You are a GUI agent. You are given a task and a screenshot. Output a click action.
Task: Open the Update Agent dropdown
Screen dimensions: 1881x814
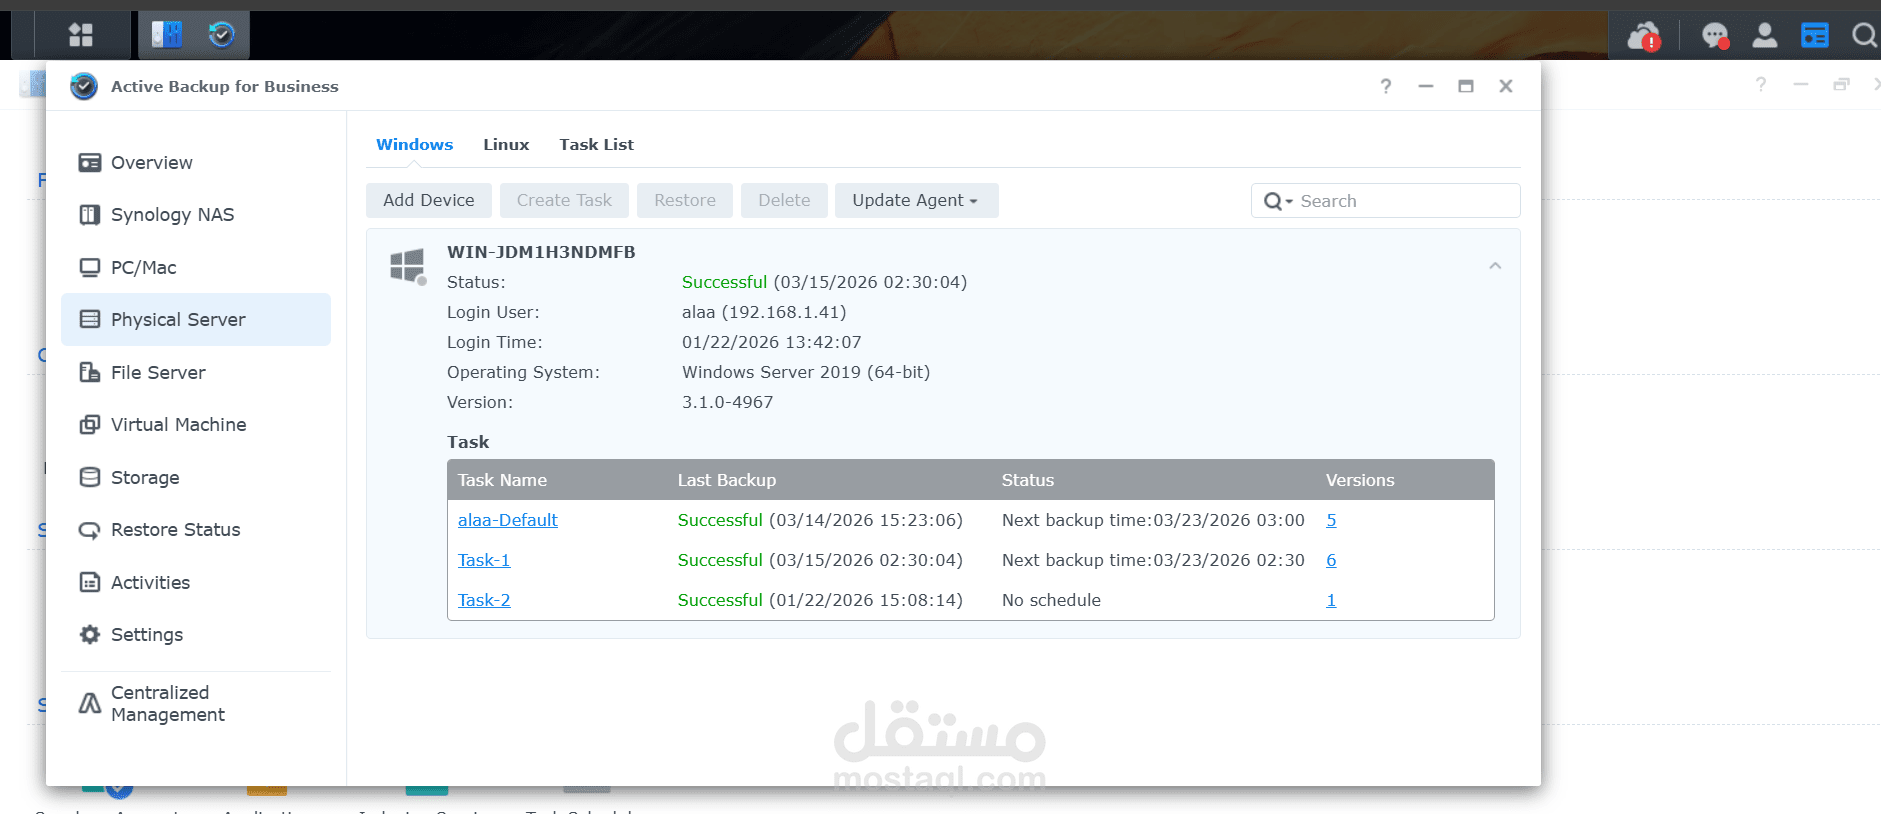pyautogui.click(x=916, y=200)
